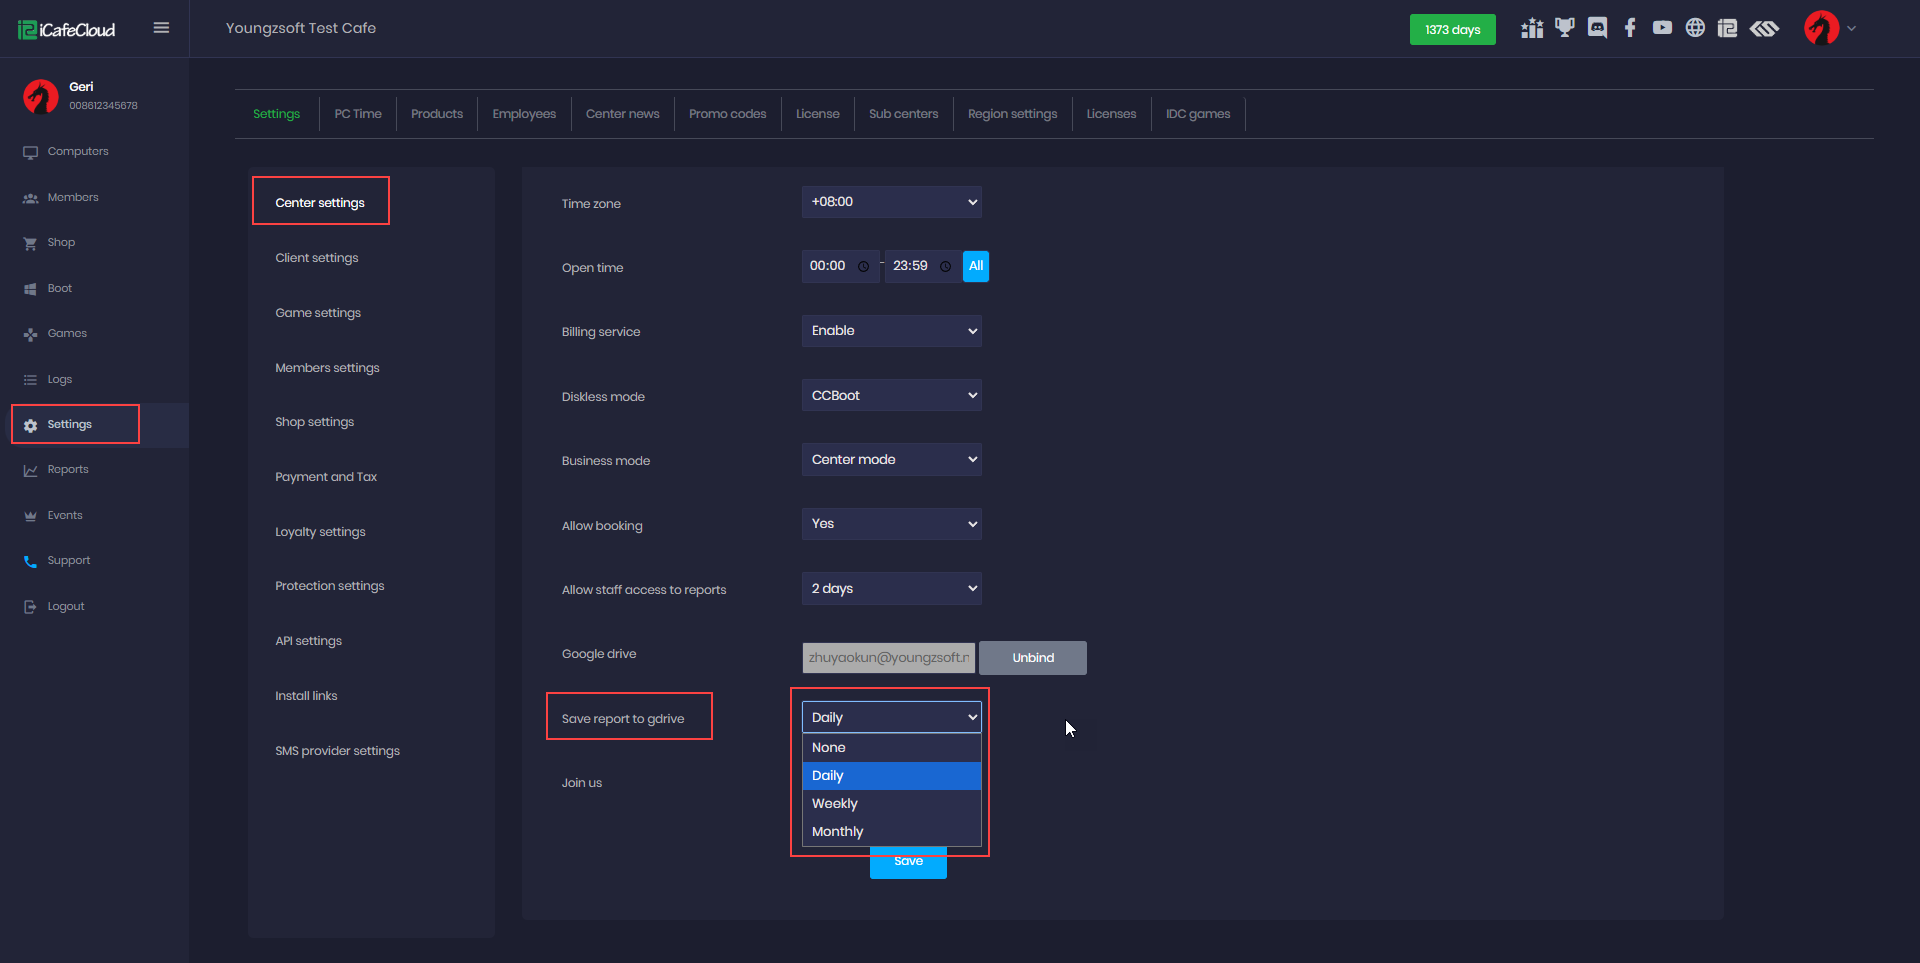The width and height of the screenshot is (1920, 963).
Task: Click the Unbind Google drive button
Action: click(x=1032, y=658)
